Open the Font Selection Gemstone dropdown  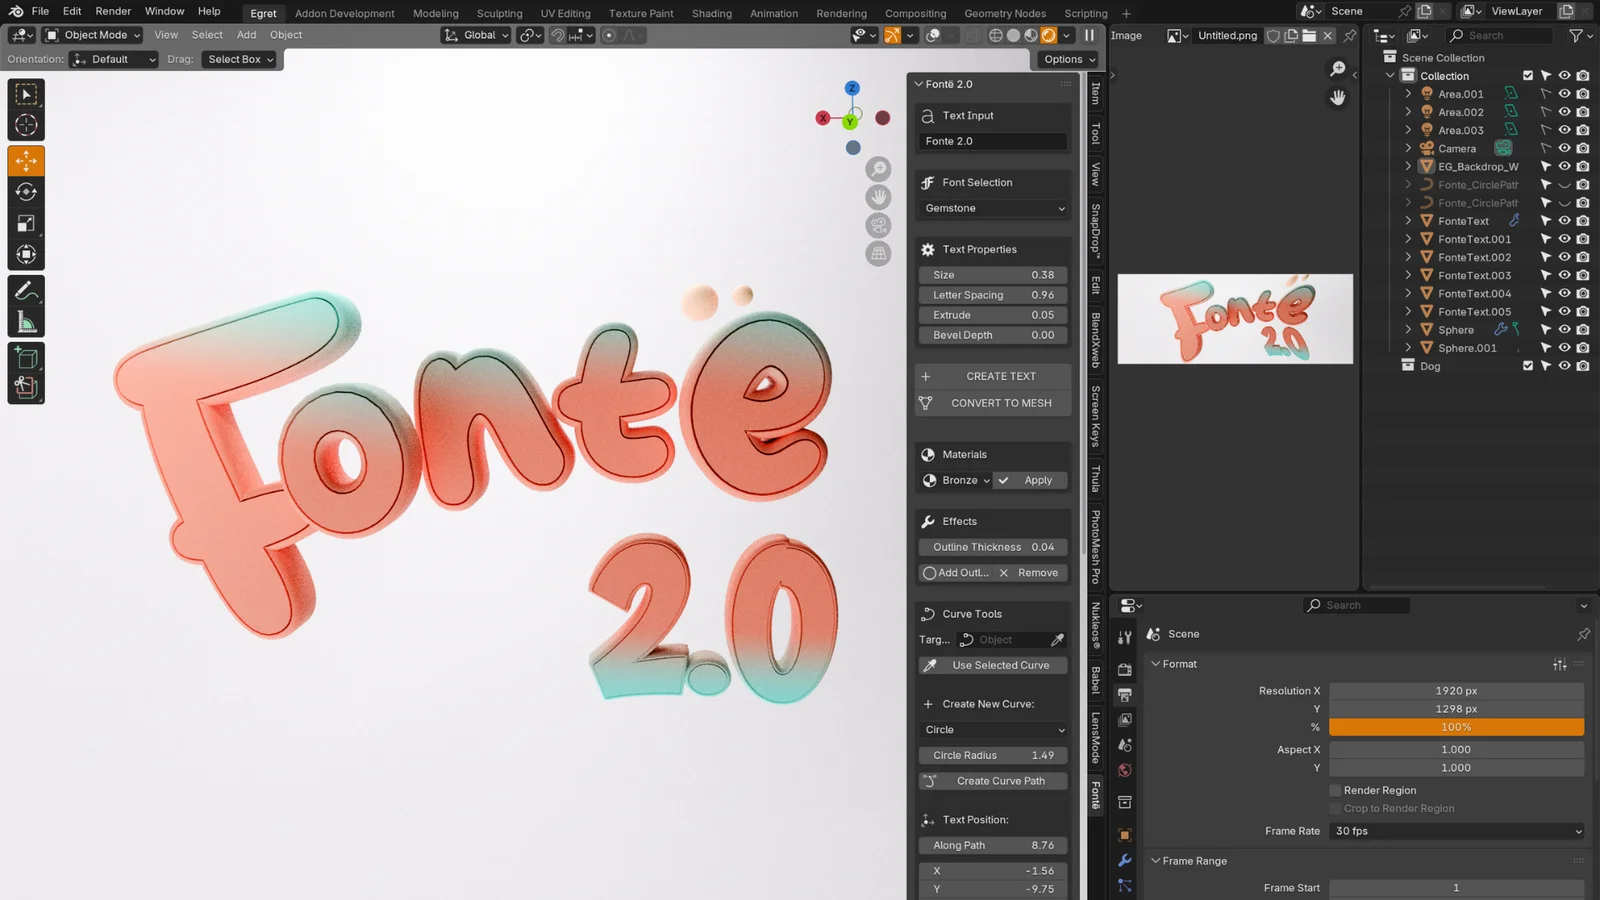(992, 208)
